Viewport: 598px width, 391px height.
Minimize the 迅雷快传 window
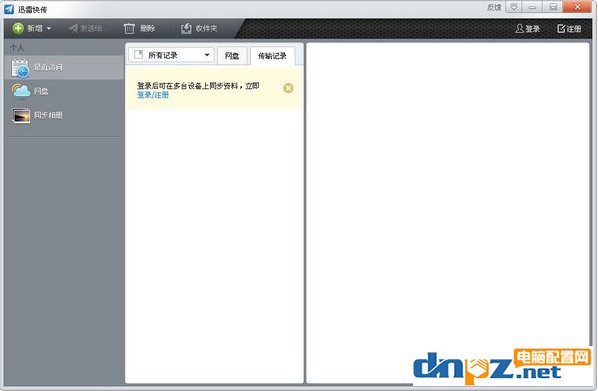532,7
